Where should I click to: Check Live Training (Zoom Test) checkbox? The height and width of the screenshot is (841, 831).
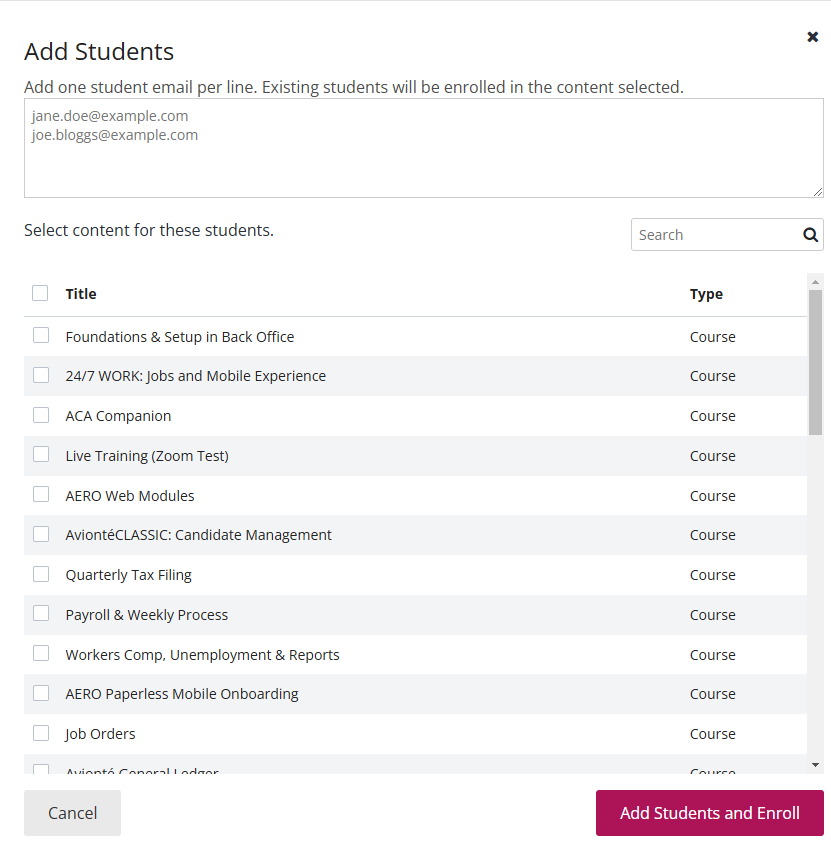coord(41,454)
